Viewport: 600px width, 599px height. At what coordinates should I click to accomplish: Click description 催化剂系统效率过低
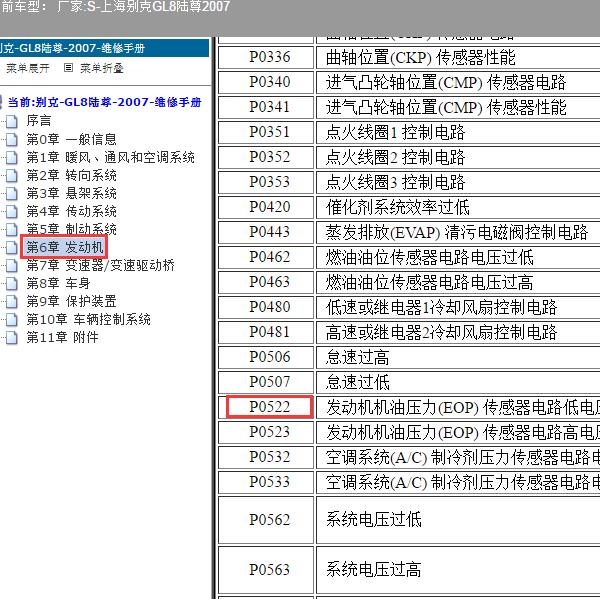point(398,207)
